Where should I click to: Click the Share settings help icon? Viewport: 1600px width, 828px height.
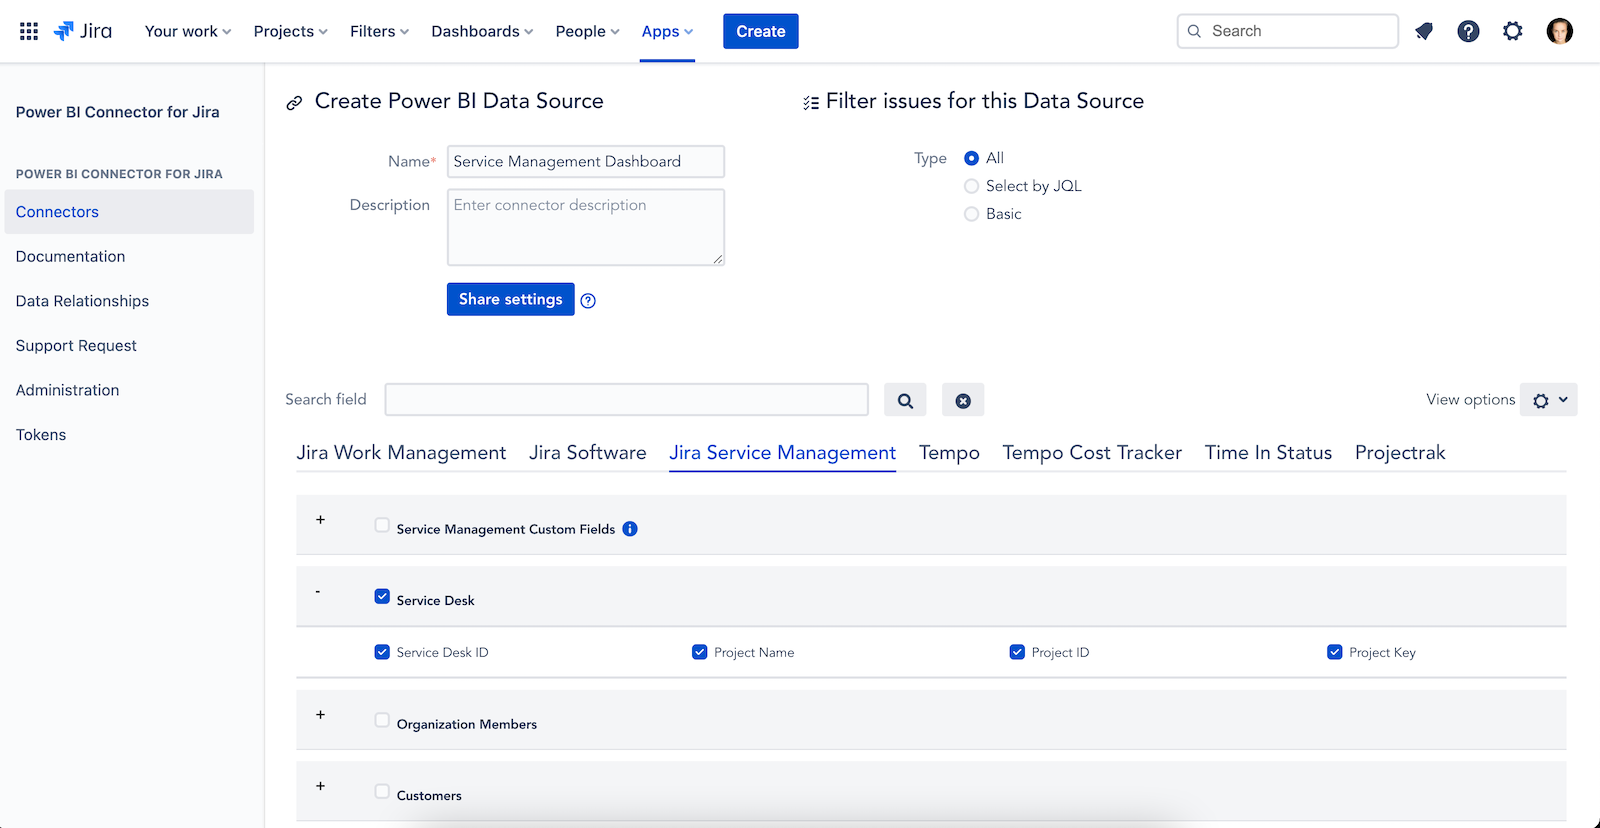[588, 301]
